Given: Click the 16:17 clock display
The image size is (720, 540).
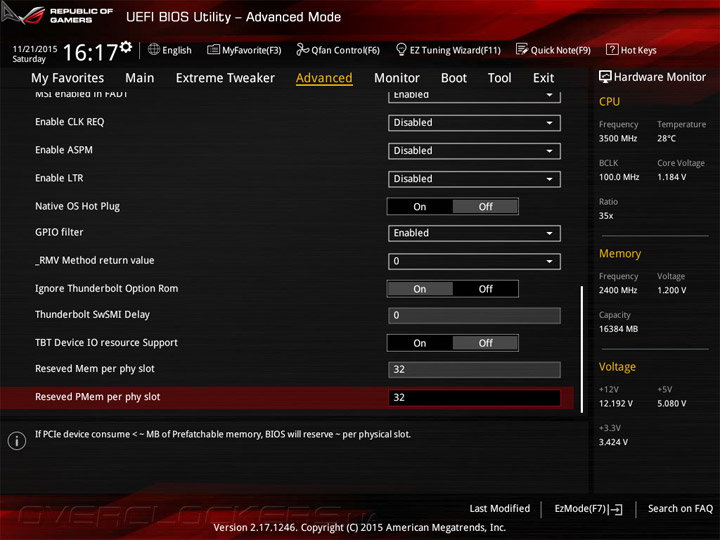Looking at the screenshot, I should [90, 52].
